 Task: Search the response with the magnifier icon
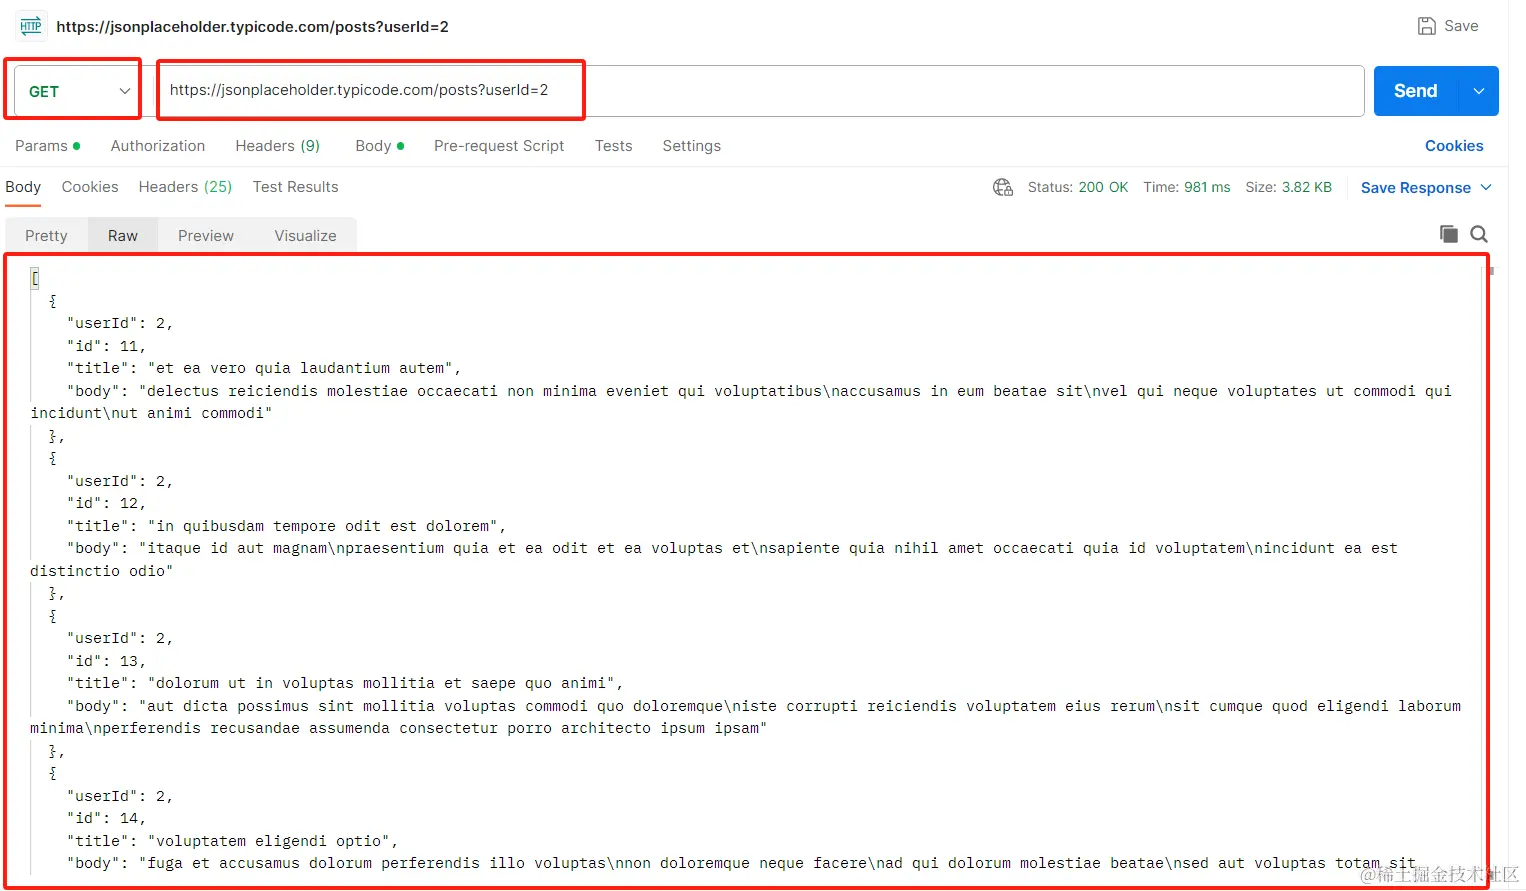pos(1480,234)
